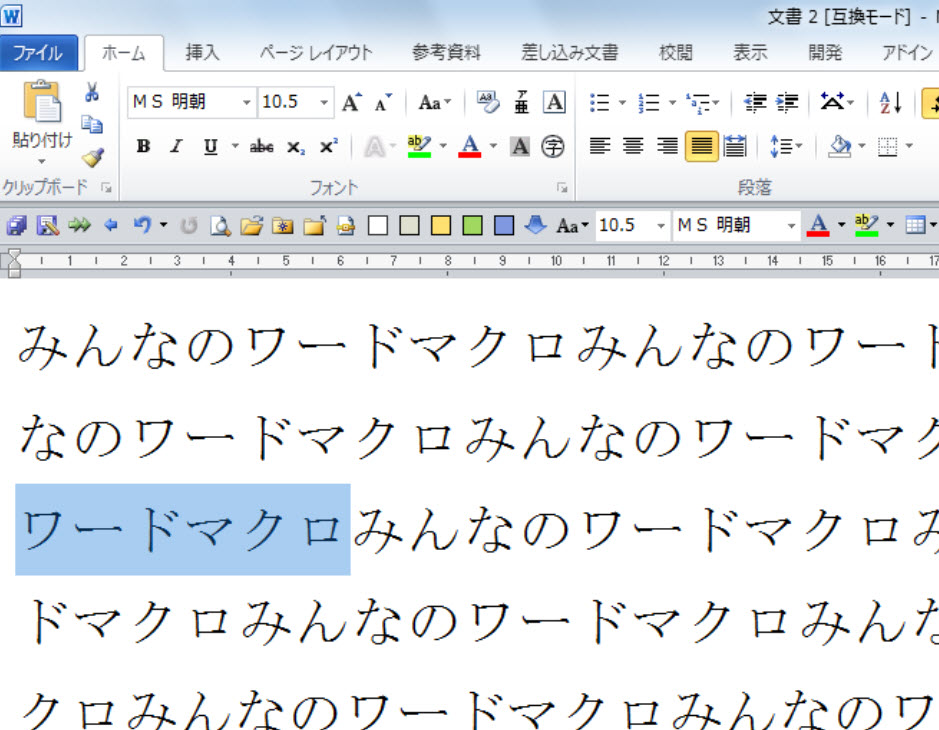Open the Line Spacing dropdown

point(787,147)
